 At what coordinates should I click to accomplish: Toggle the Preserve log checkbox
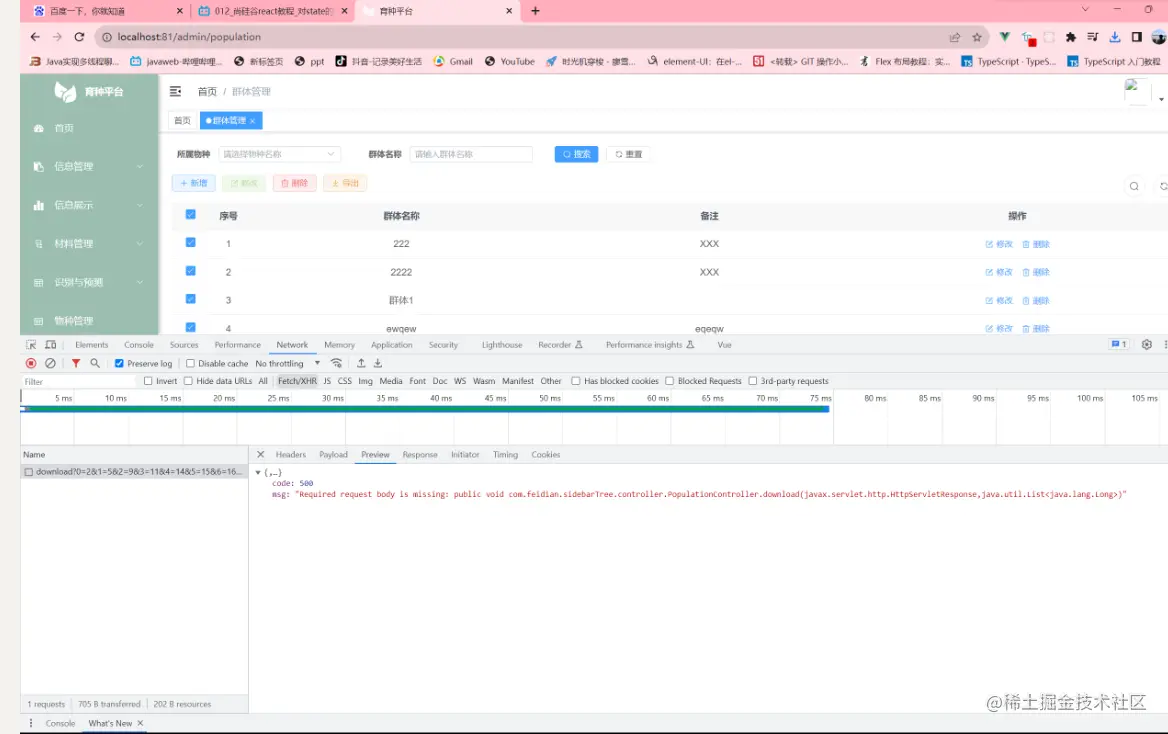click(x=119, y=364)
